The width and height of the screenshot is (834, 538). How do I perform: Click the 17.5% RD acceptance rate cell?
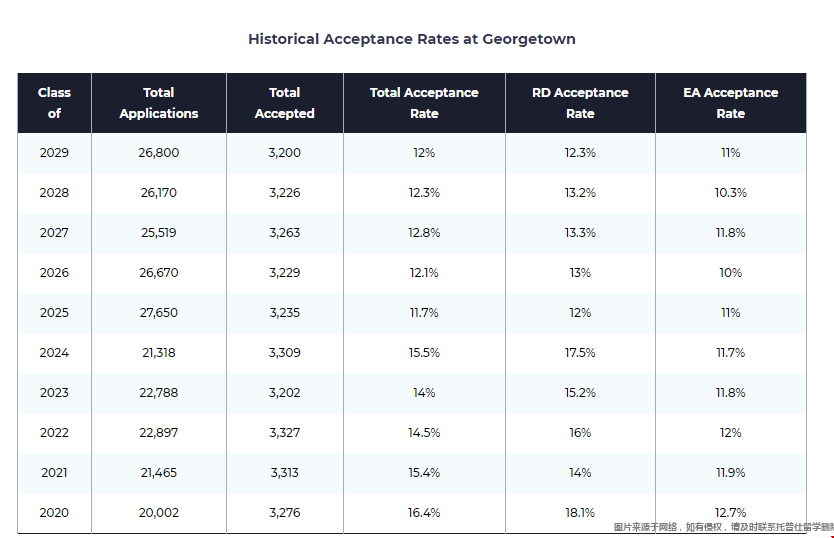[x=580, y=353]
